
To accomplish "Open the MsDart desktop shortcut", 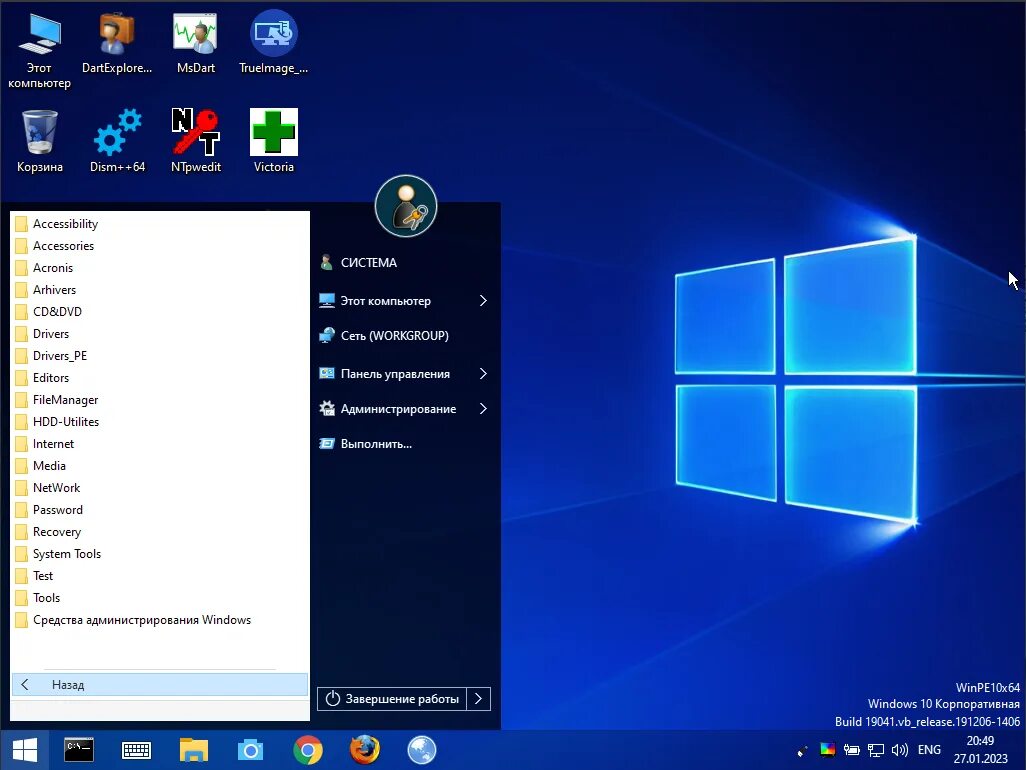I will [196, 44].
